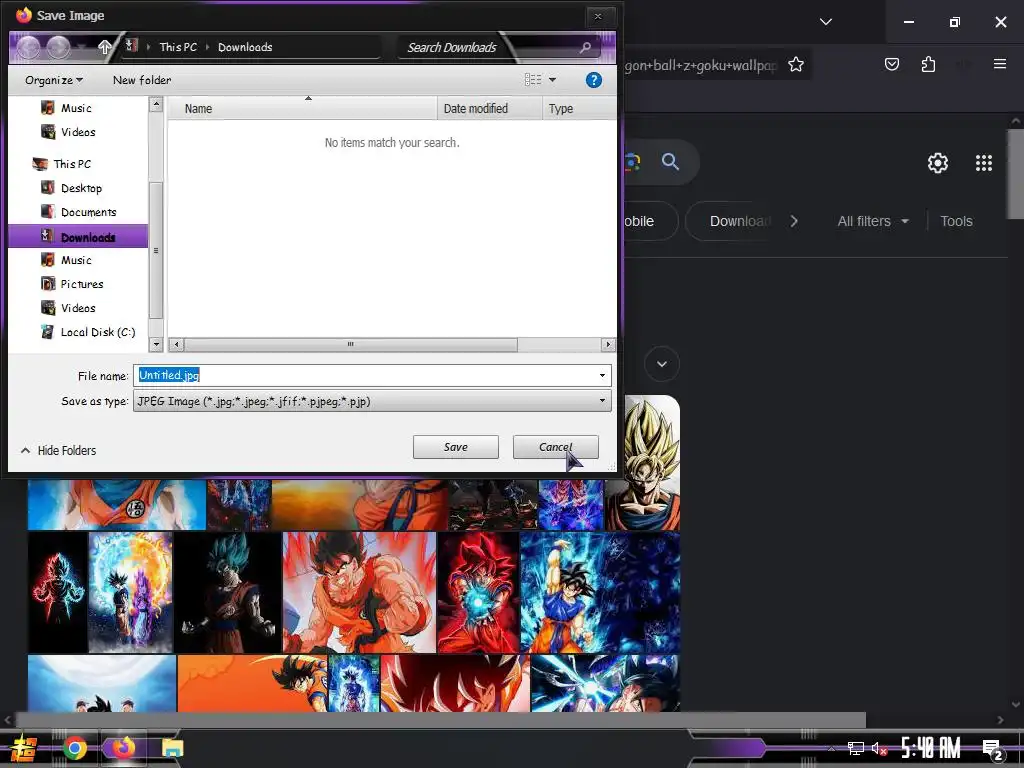Open the Save as type dropdown
Screen dimensions: 1024x768
coord(372,401)
